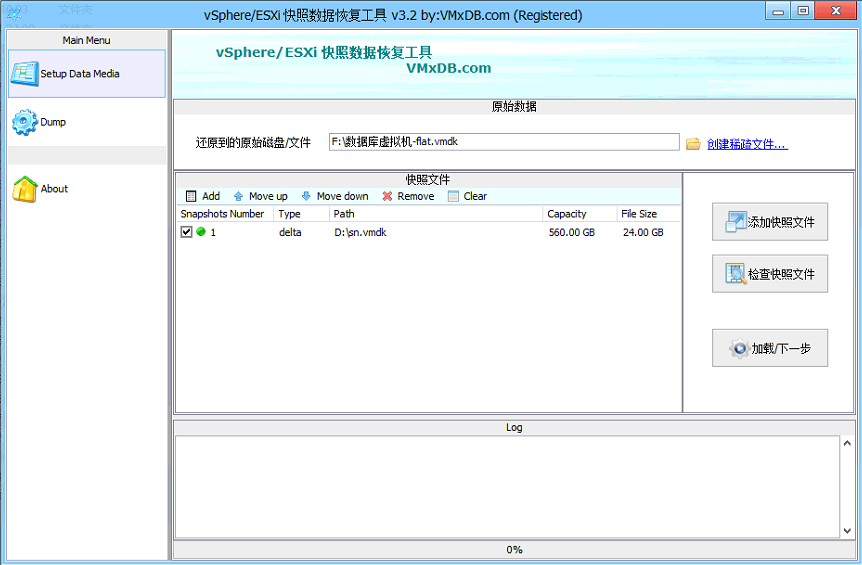Click the delta type cell

tap(290, 232)
